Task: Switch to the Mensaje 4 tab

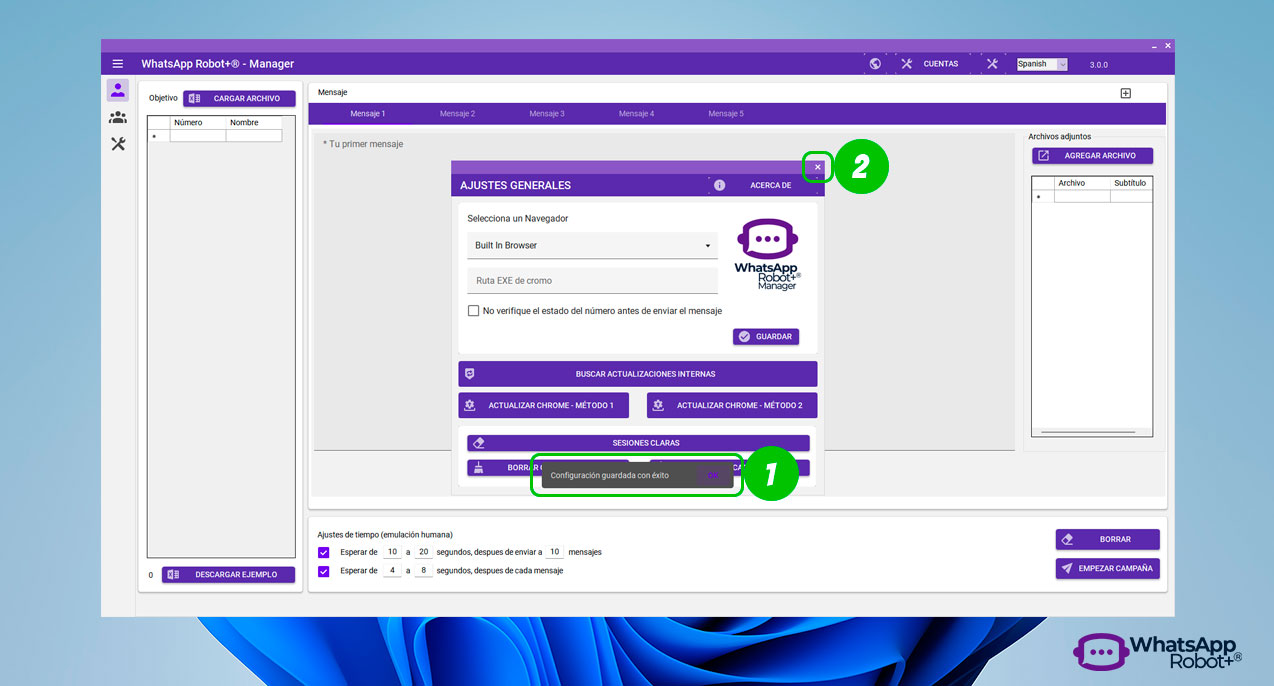Action: pos(636,114)
